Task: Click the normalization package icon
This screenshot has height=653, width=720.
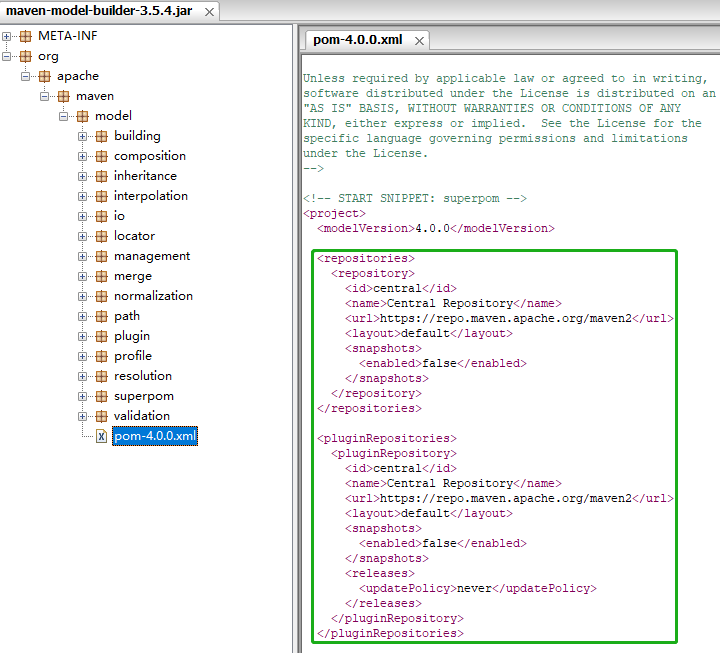Action: [x=101, y=296]
